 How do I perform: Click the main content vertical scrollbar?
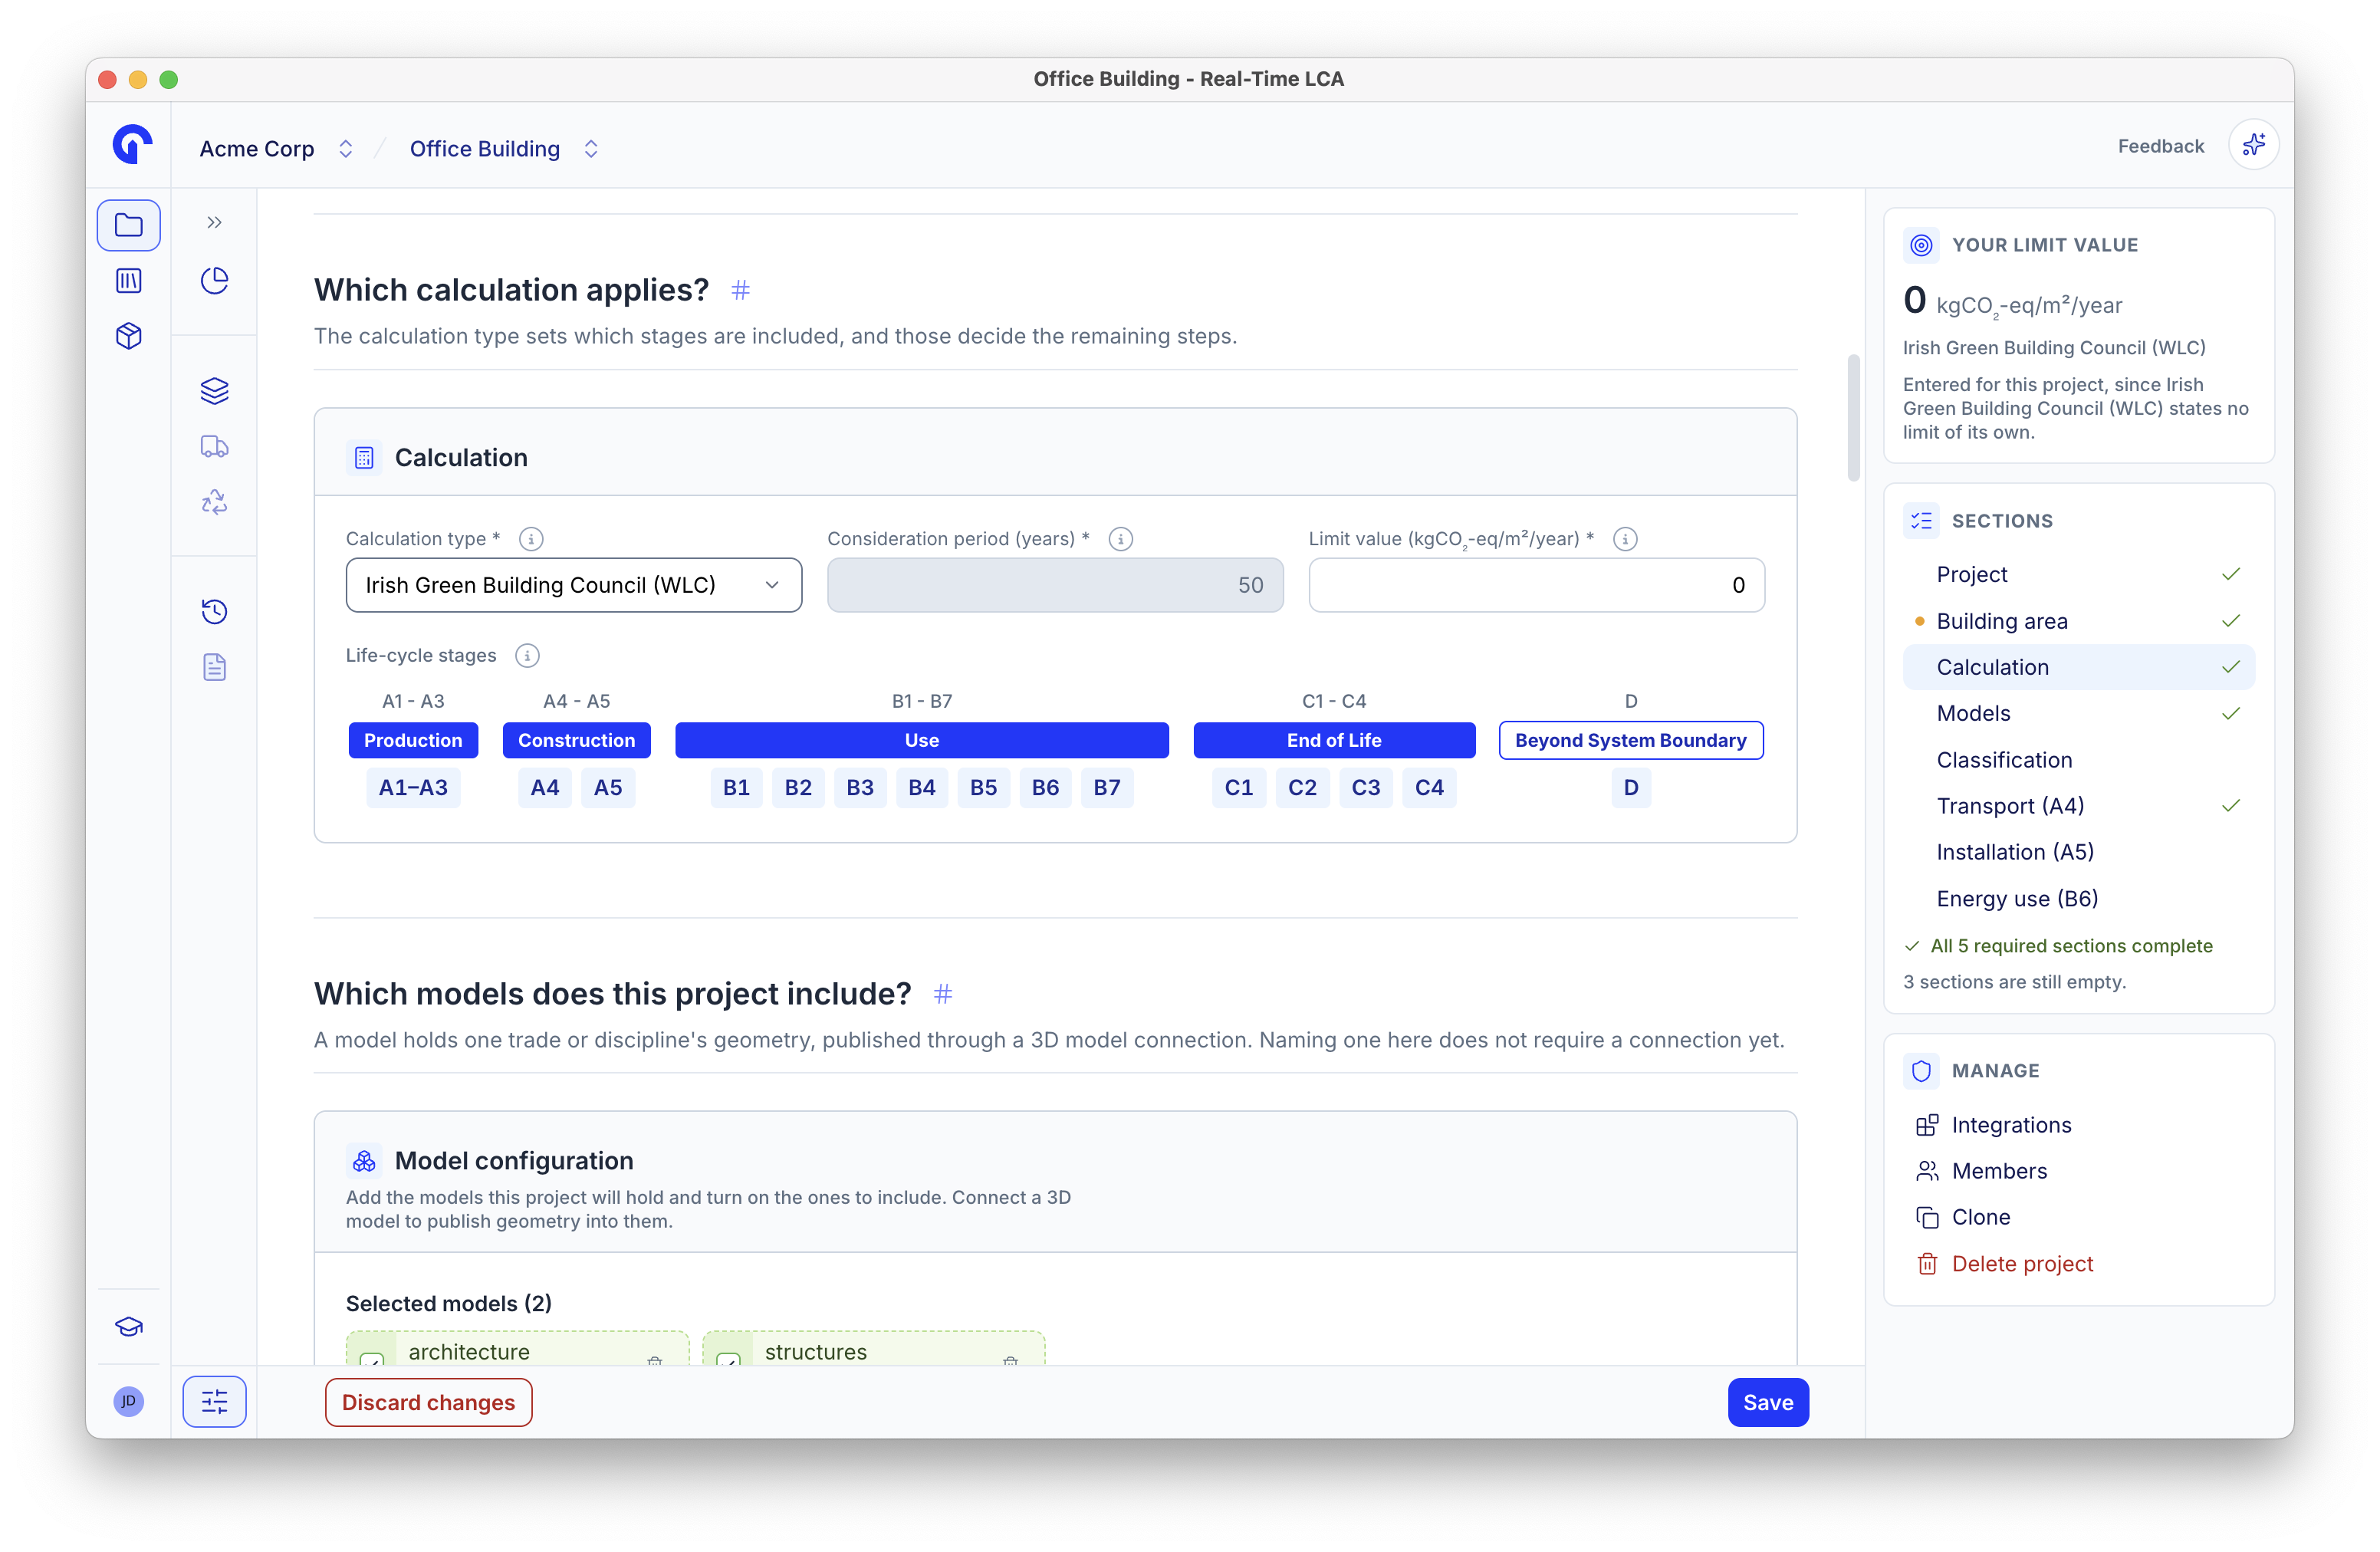(1853, 418)
